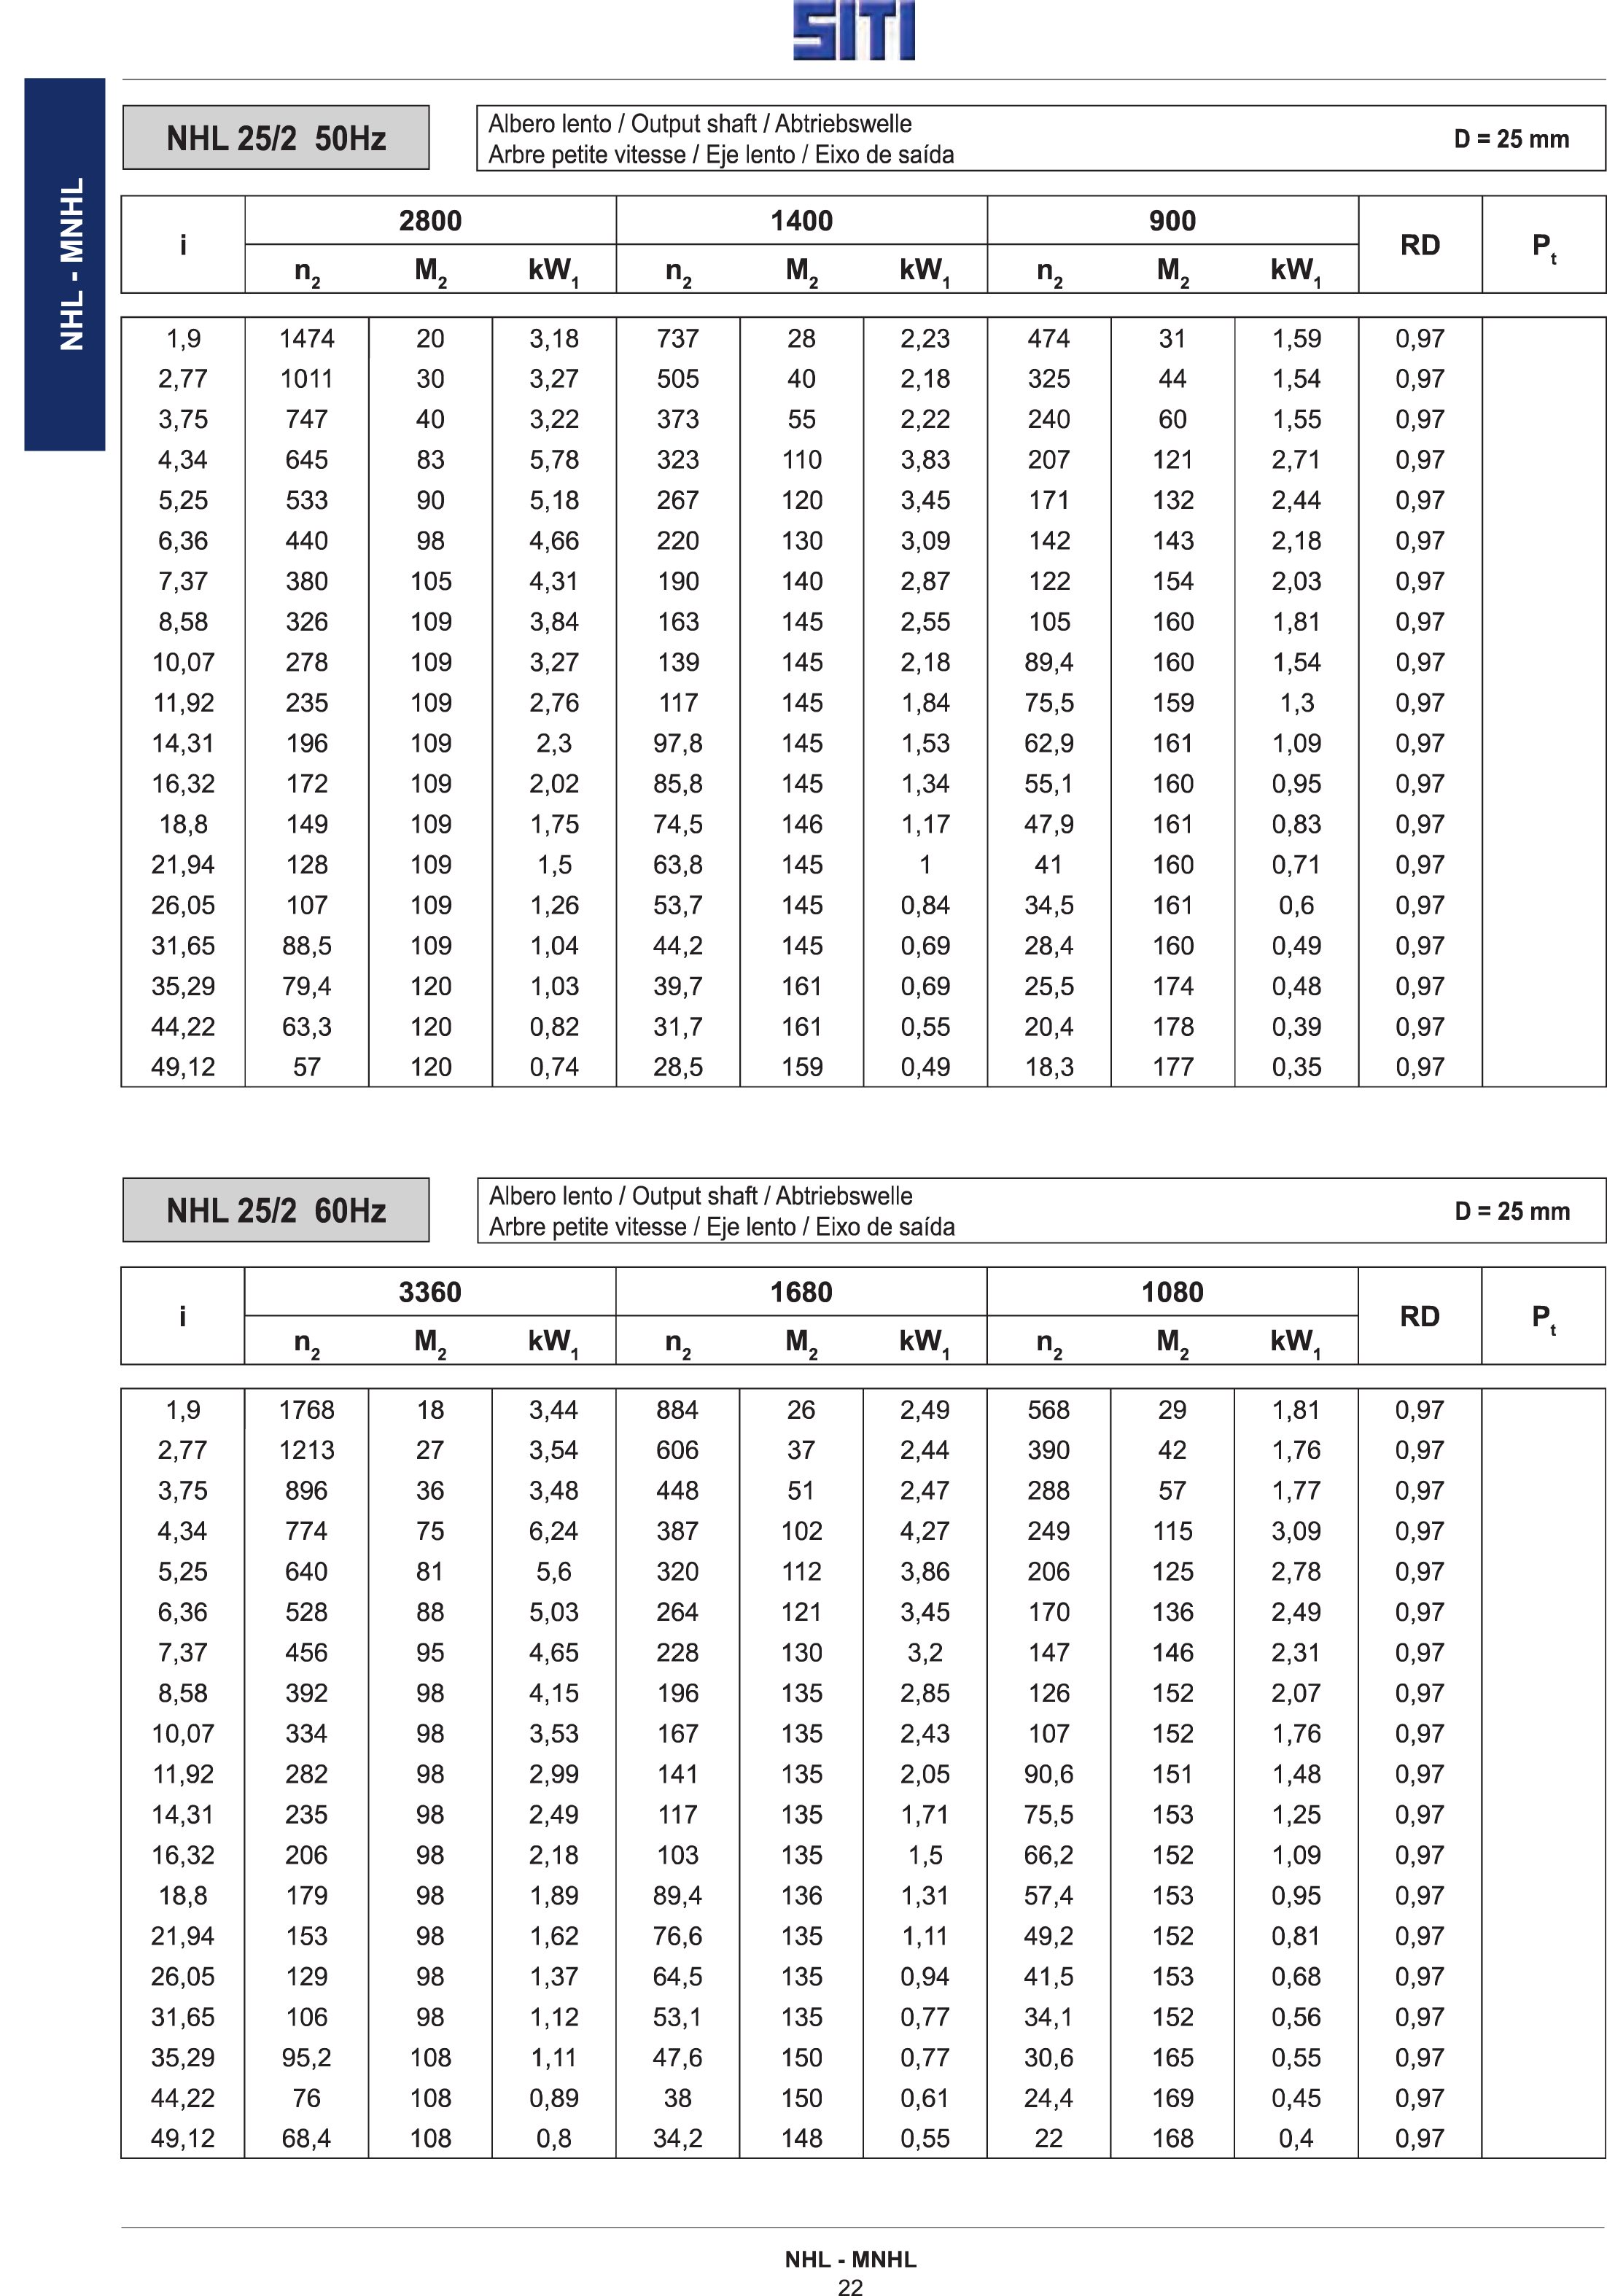
Task: Click the footer NHL - MNHL label
Action: [x=851, y=2260]
